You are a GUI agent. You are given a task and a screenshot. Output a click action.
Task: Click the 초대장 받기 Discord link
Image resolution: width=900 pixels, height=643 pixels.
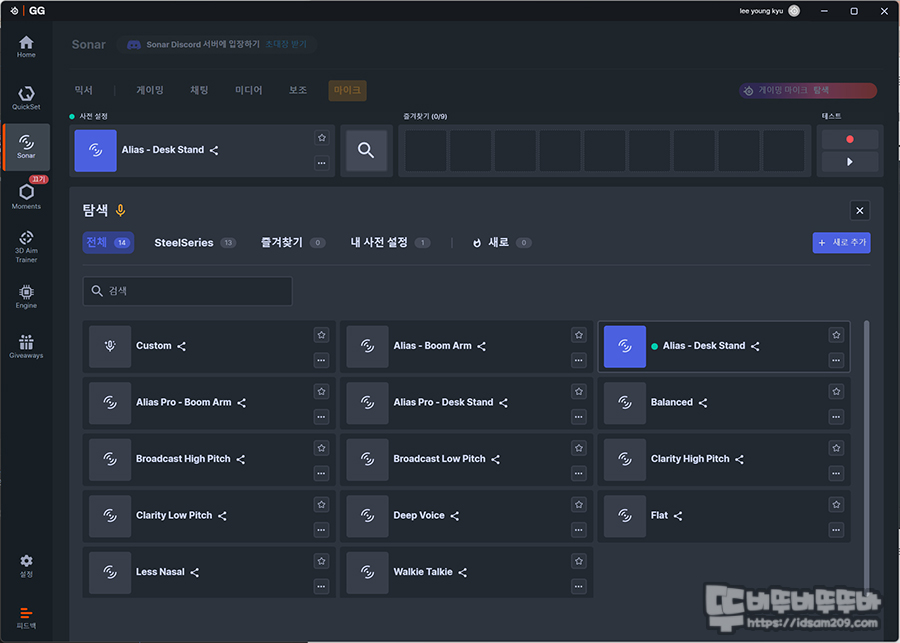pos(286,44)
